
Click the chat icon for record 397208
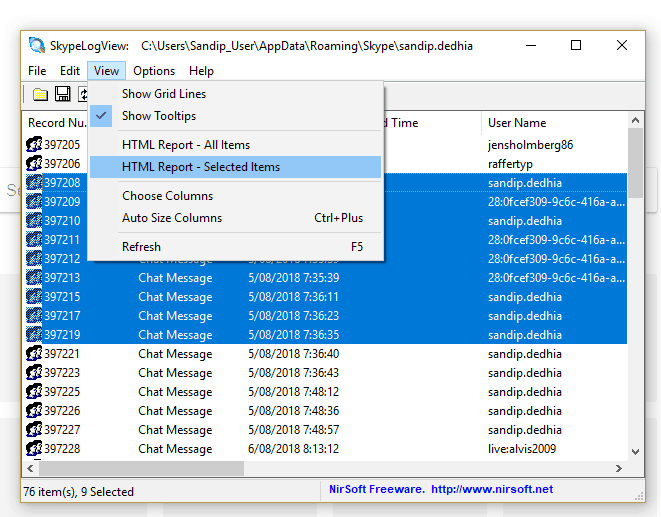[34, 183]
